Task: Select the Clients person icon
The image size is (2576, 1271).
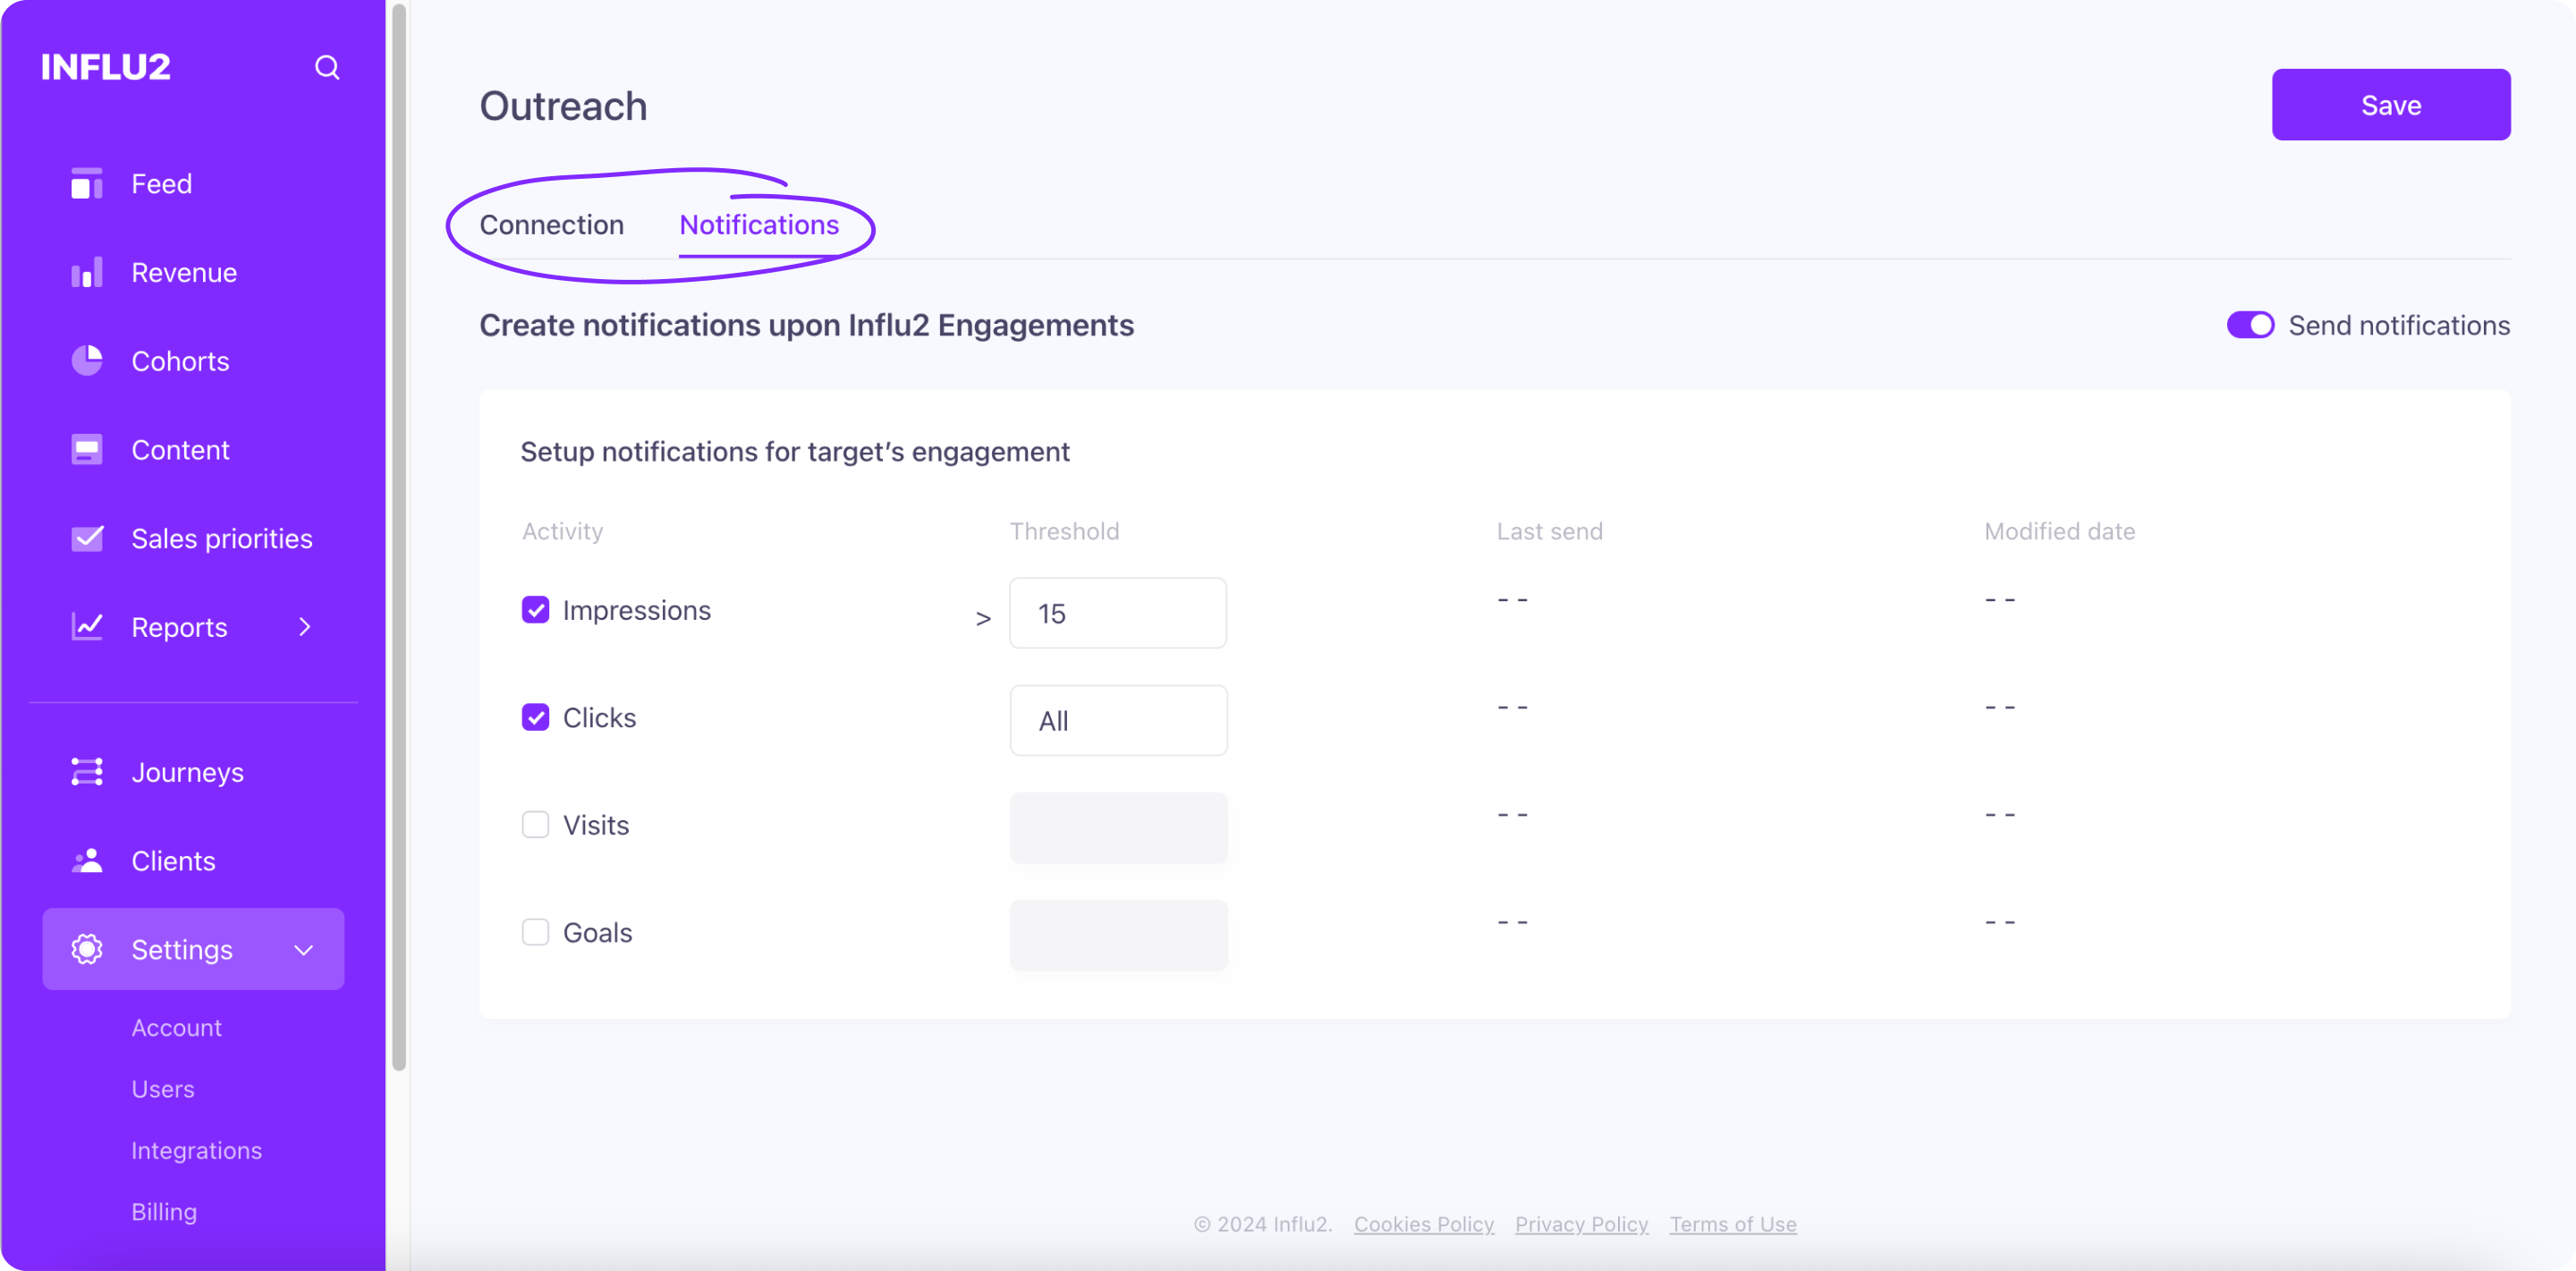Action: (87, 861)
